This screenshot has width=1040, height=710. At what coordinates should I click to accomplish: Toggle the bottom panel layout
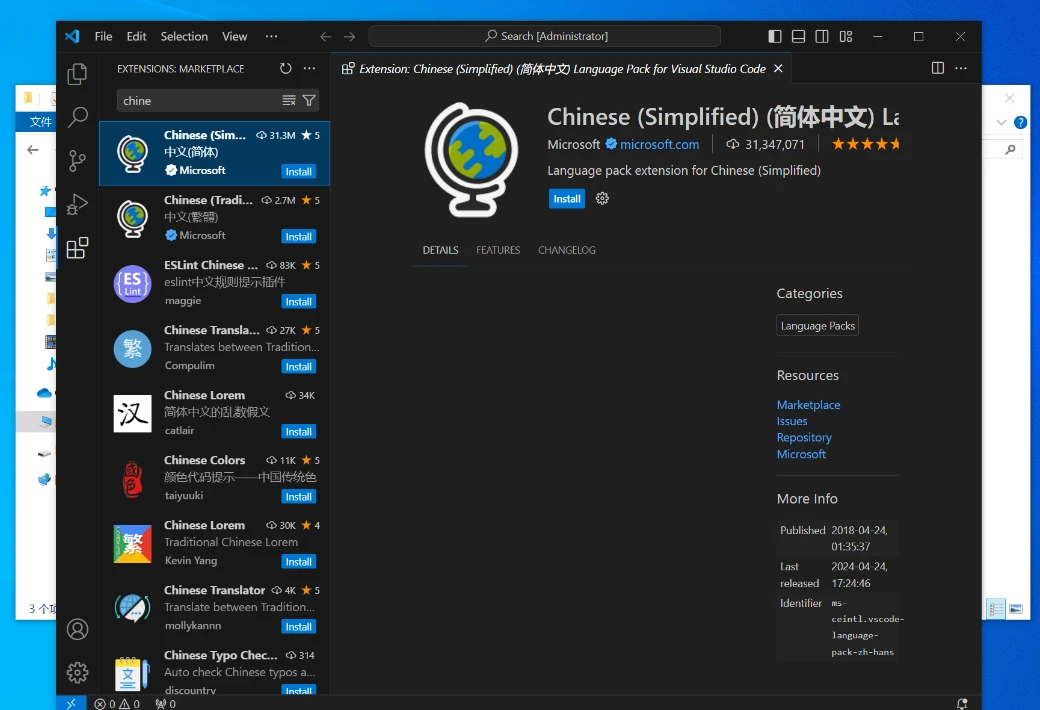click(799, 36)
